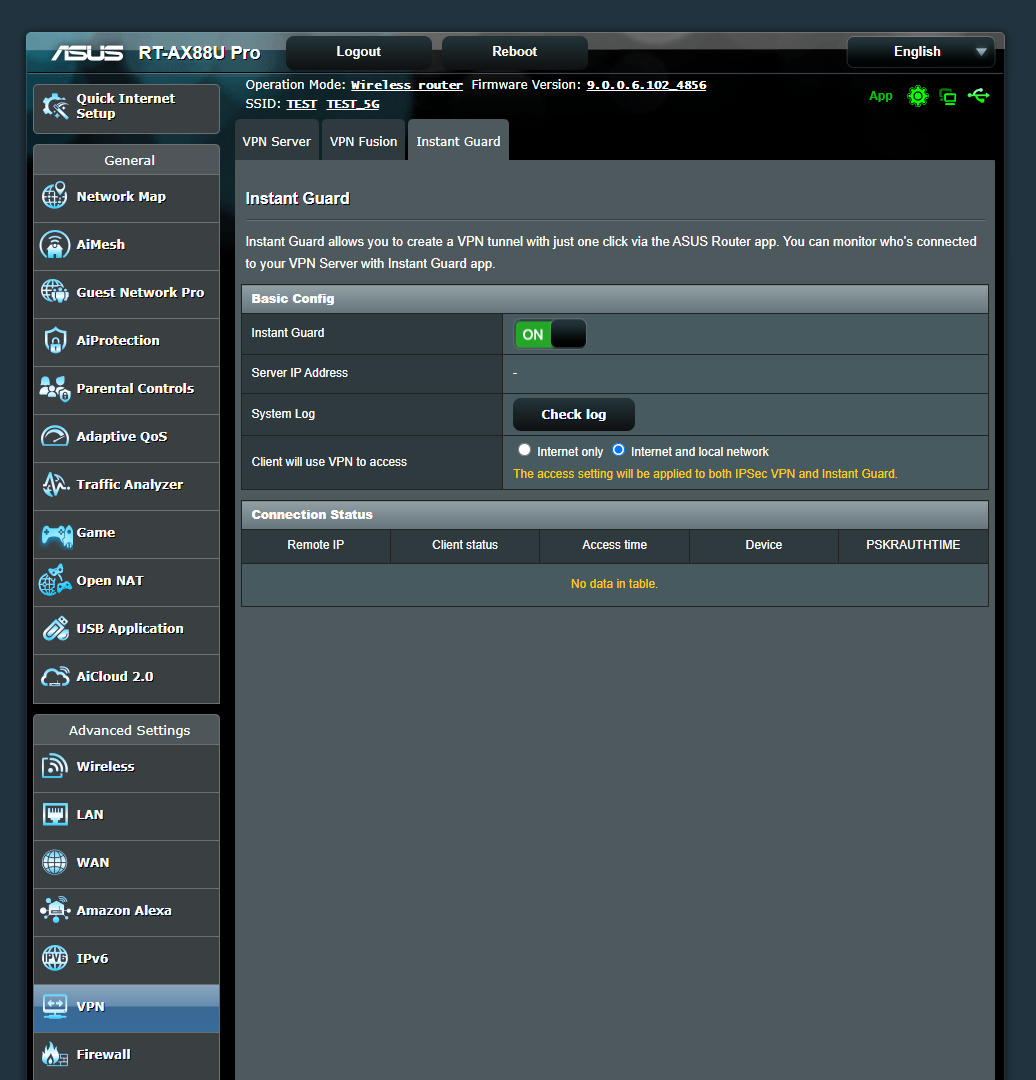
Task: Open WAN globe icon
Action: (x=55, y=862)
